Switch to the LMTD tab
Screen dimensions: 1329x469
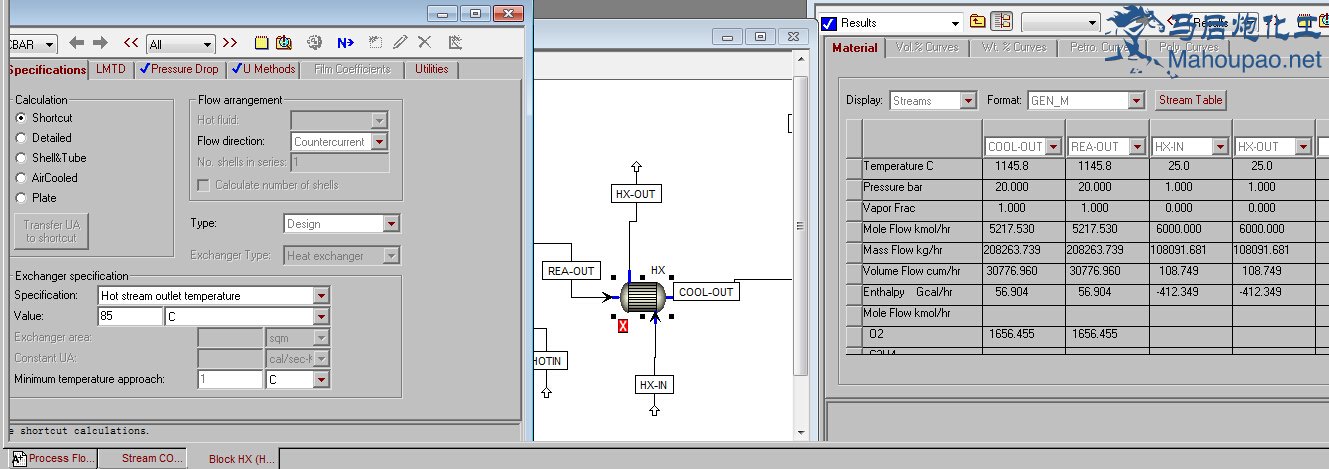(x=111, y=69)
